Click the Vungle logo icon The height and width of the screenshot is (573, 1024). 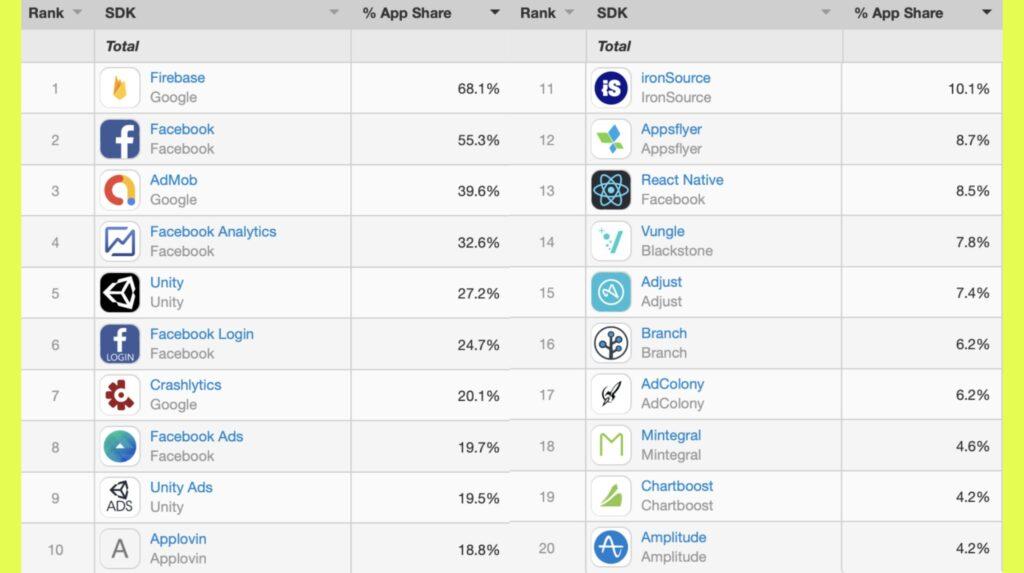tap(611, 241)
